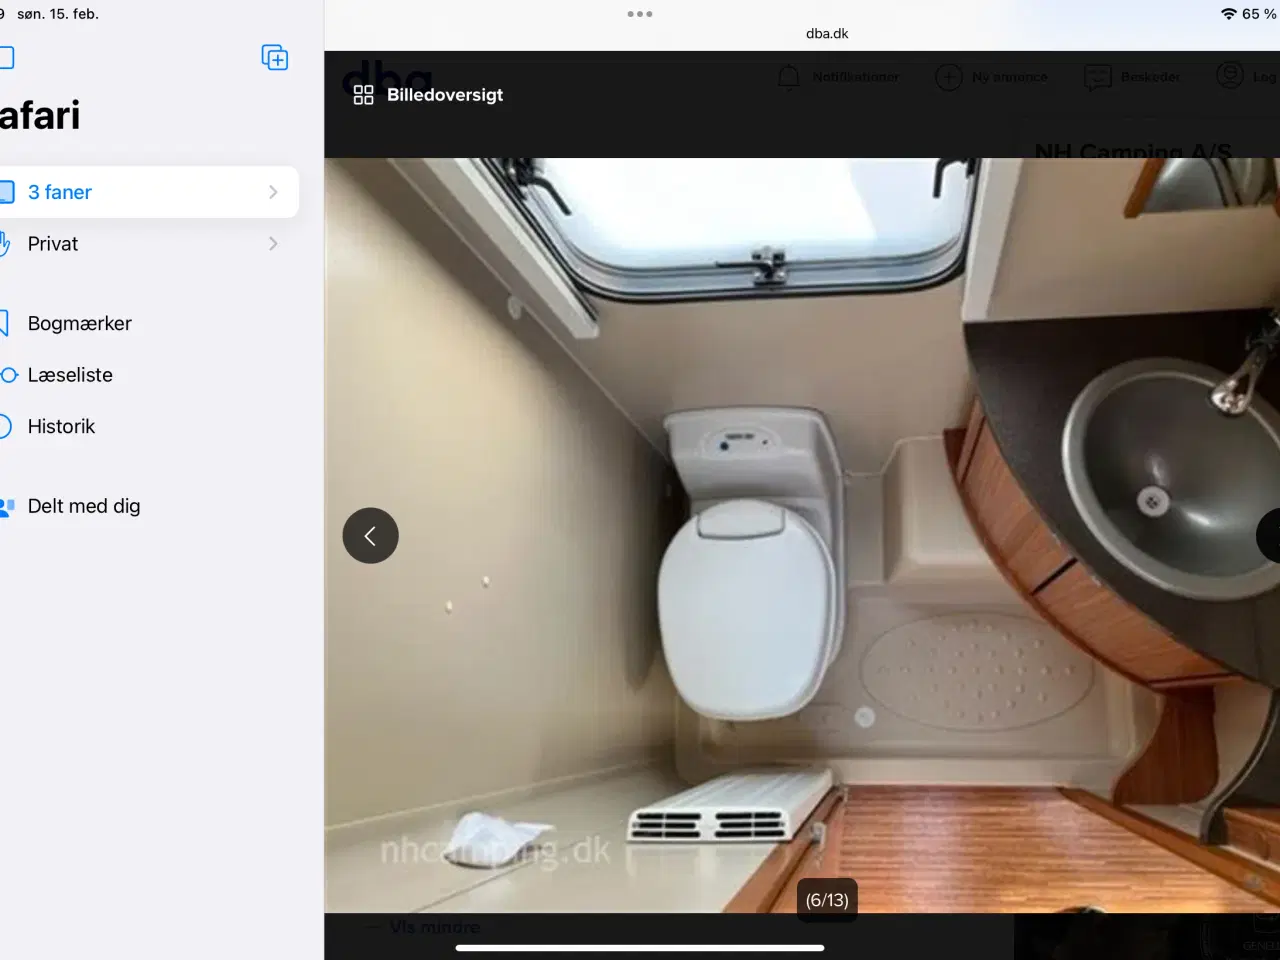Open Bogmærker in the sidebar

click(x=80, y=323)
